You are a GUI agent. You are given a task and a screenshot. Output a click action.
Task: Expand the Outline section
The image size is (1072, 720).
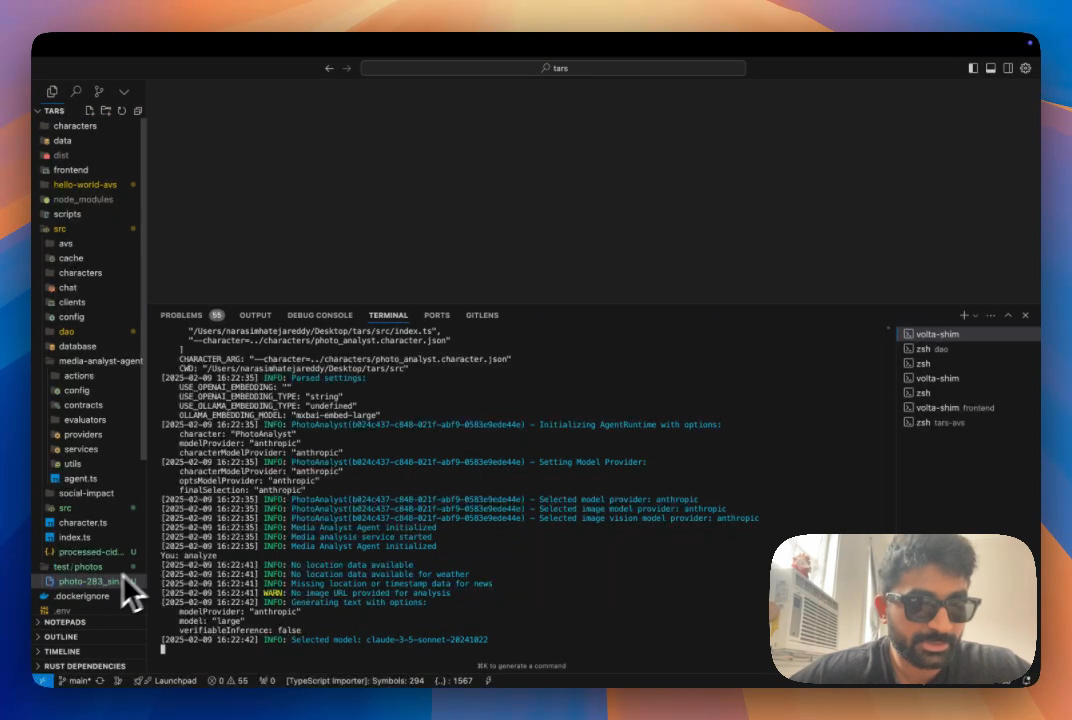click(x=61, y=637)
